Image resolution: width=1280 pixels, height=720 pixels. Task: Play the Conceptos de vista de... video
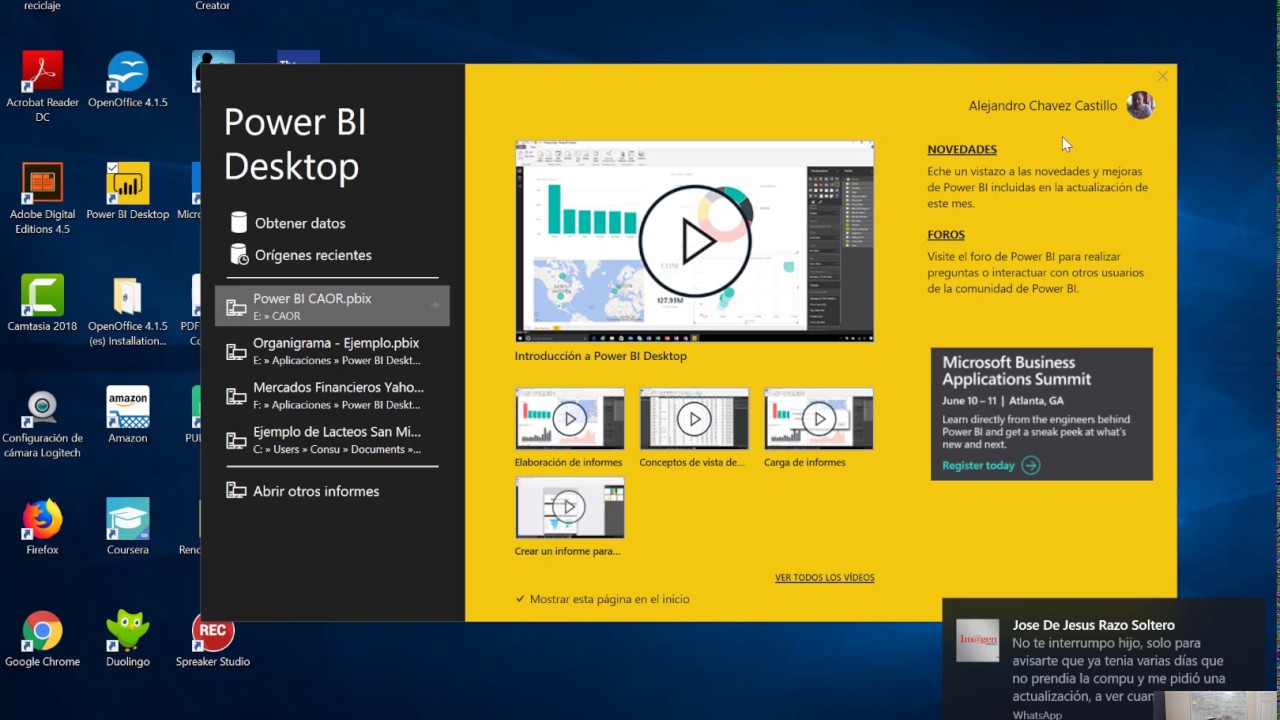tap(694, 419)
